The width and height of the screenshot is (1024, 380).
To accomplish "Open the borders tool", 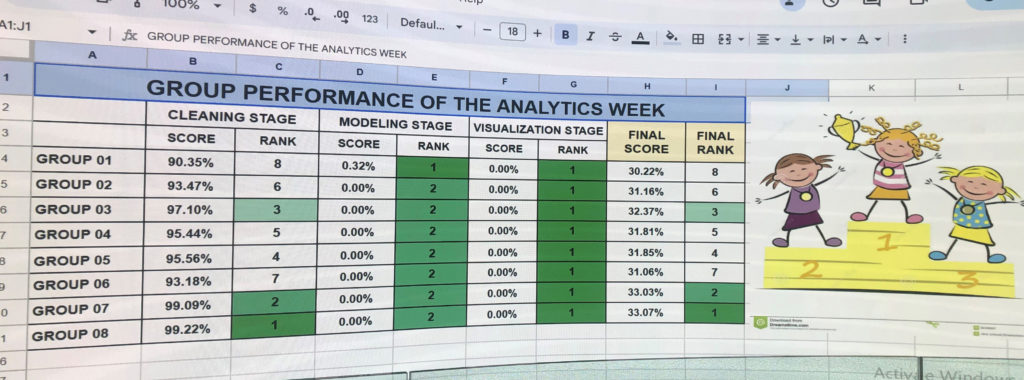I will (697, 39).
